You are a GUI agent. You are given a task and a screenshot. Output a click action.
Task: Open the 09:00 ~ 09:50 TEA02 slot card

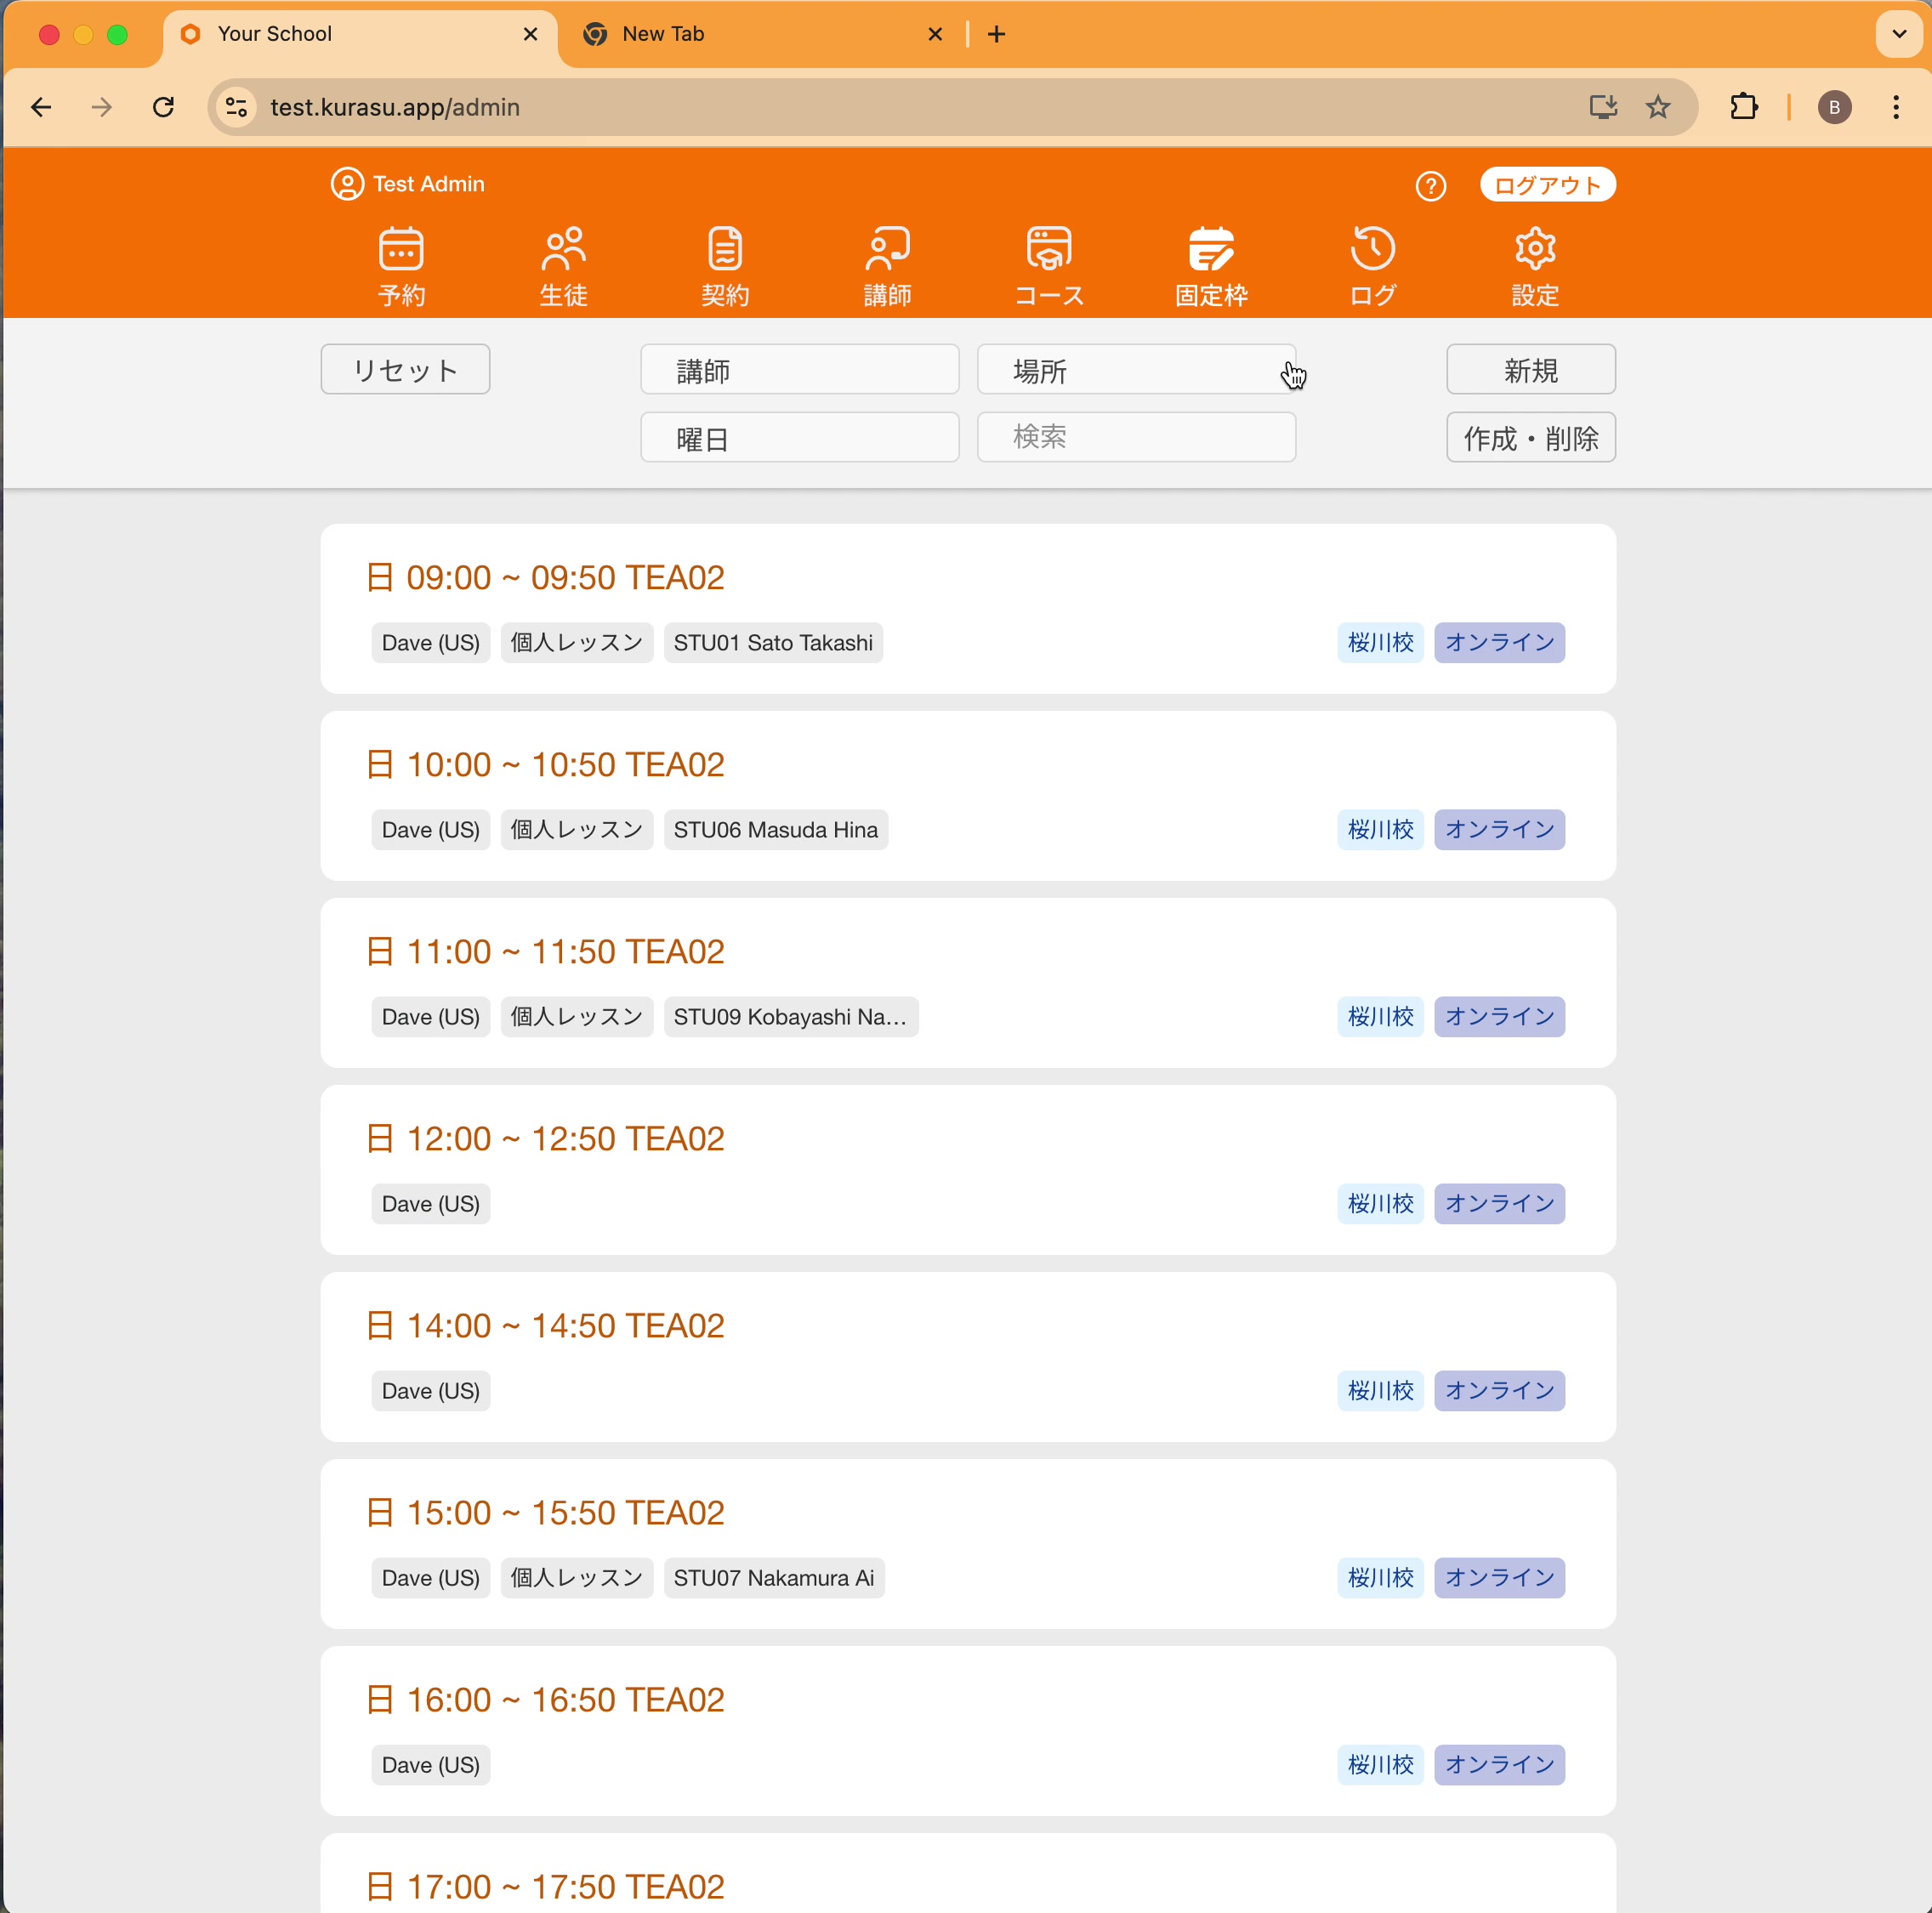[967, 608]
